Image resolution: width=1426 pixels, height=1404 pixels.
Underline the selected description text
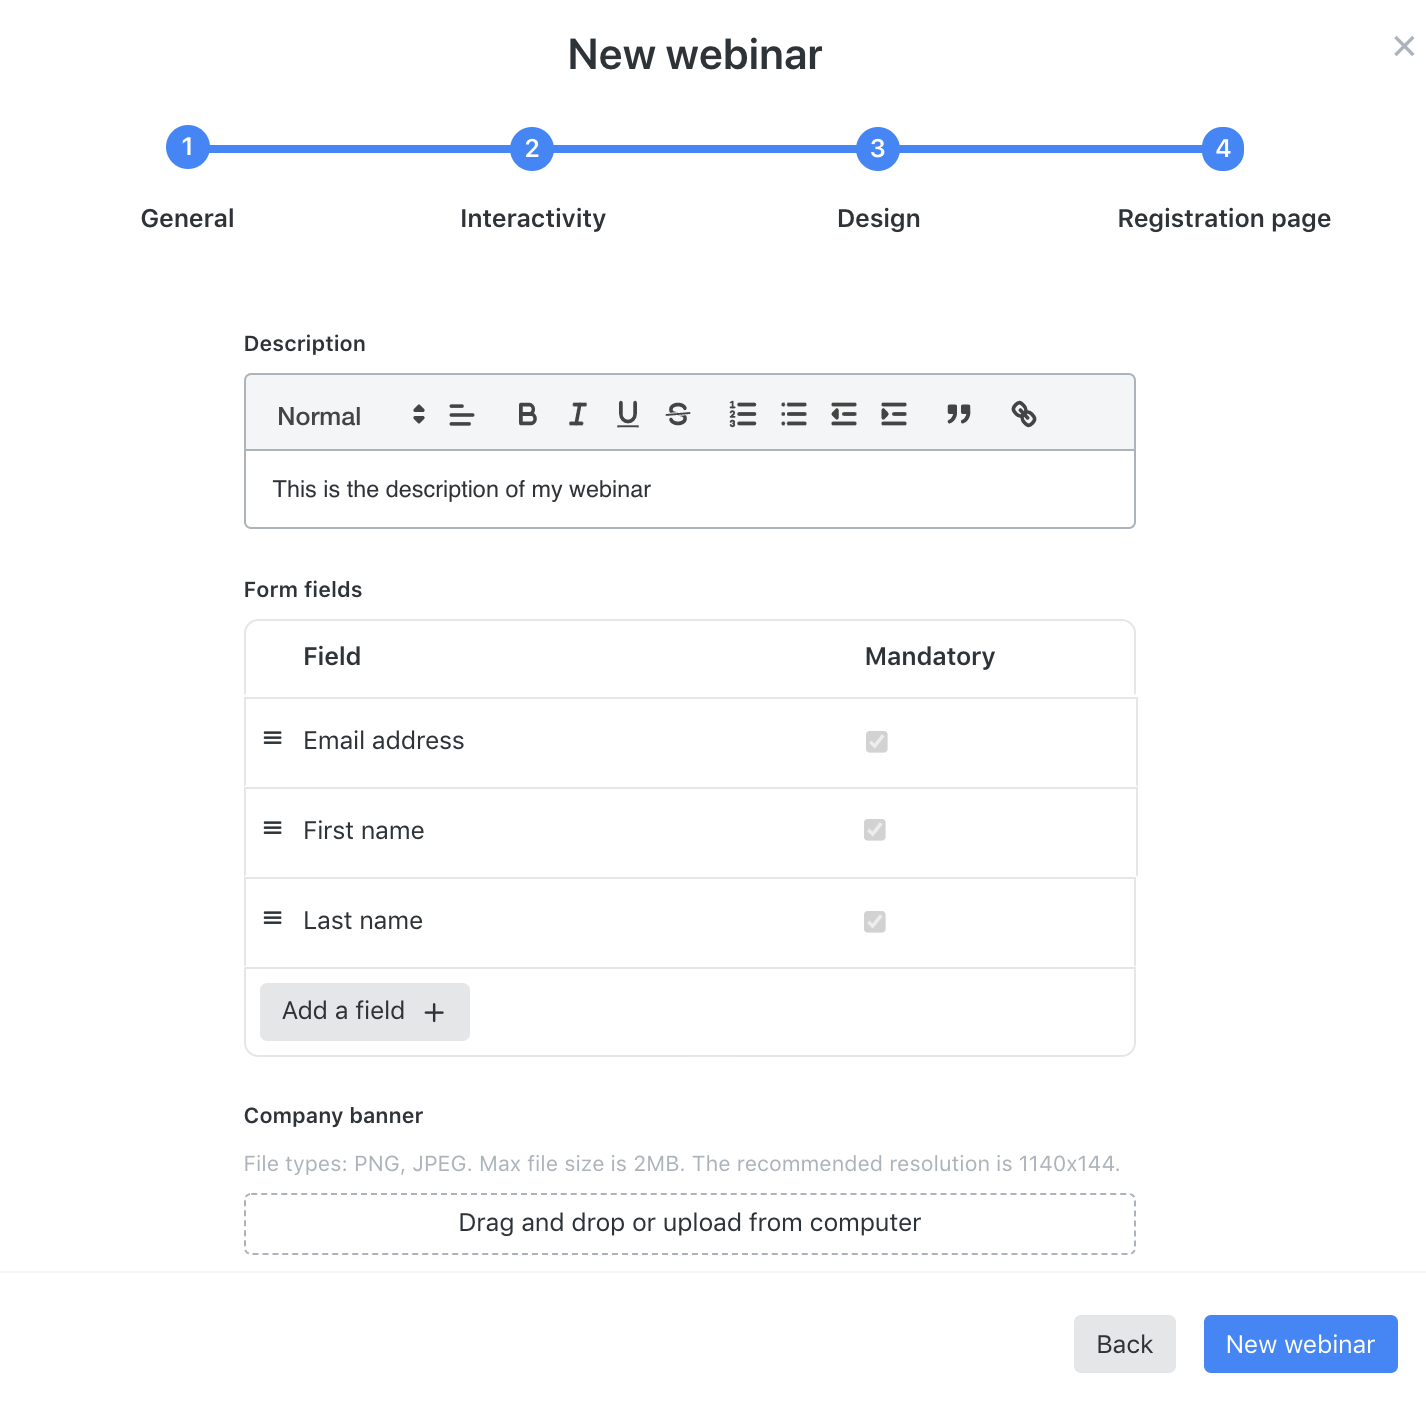pos(627,414)
